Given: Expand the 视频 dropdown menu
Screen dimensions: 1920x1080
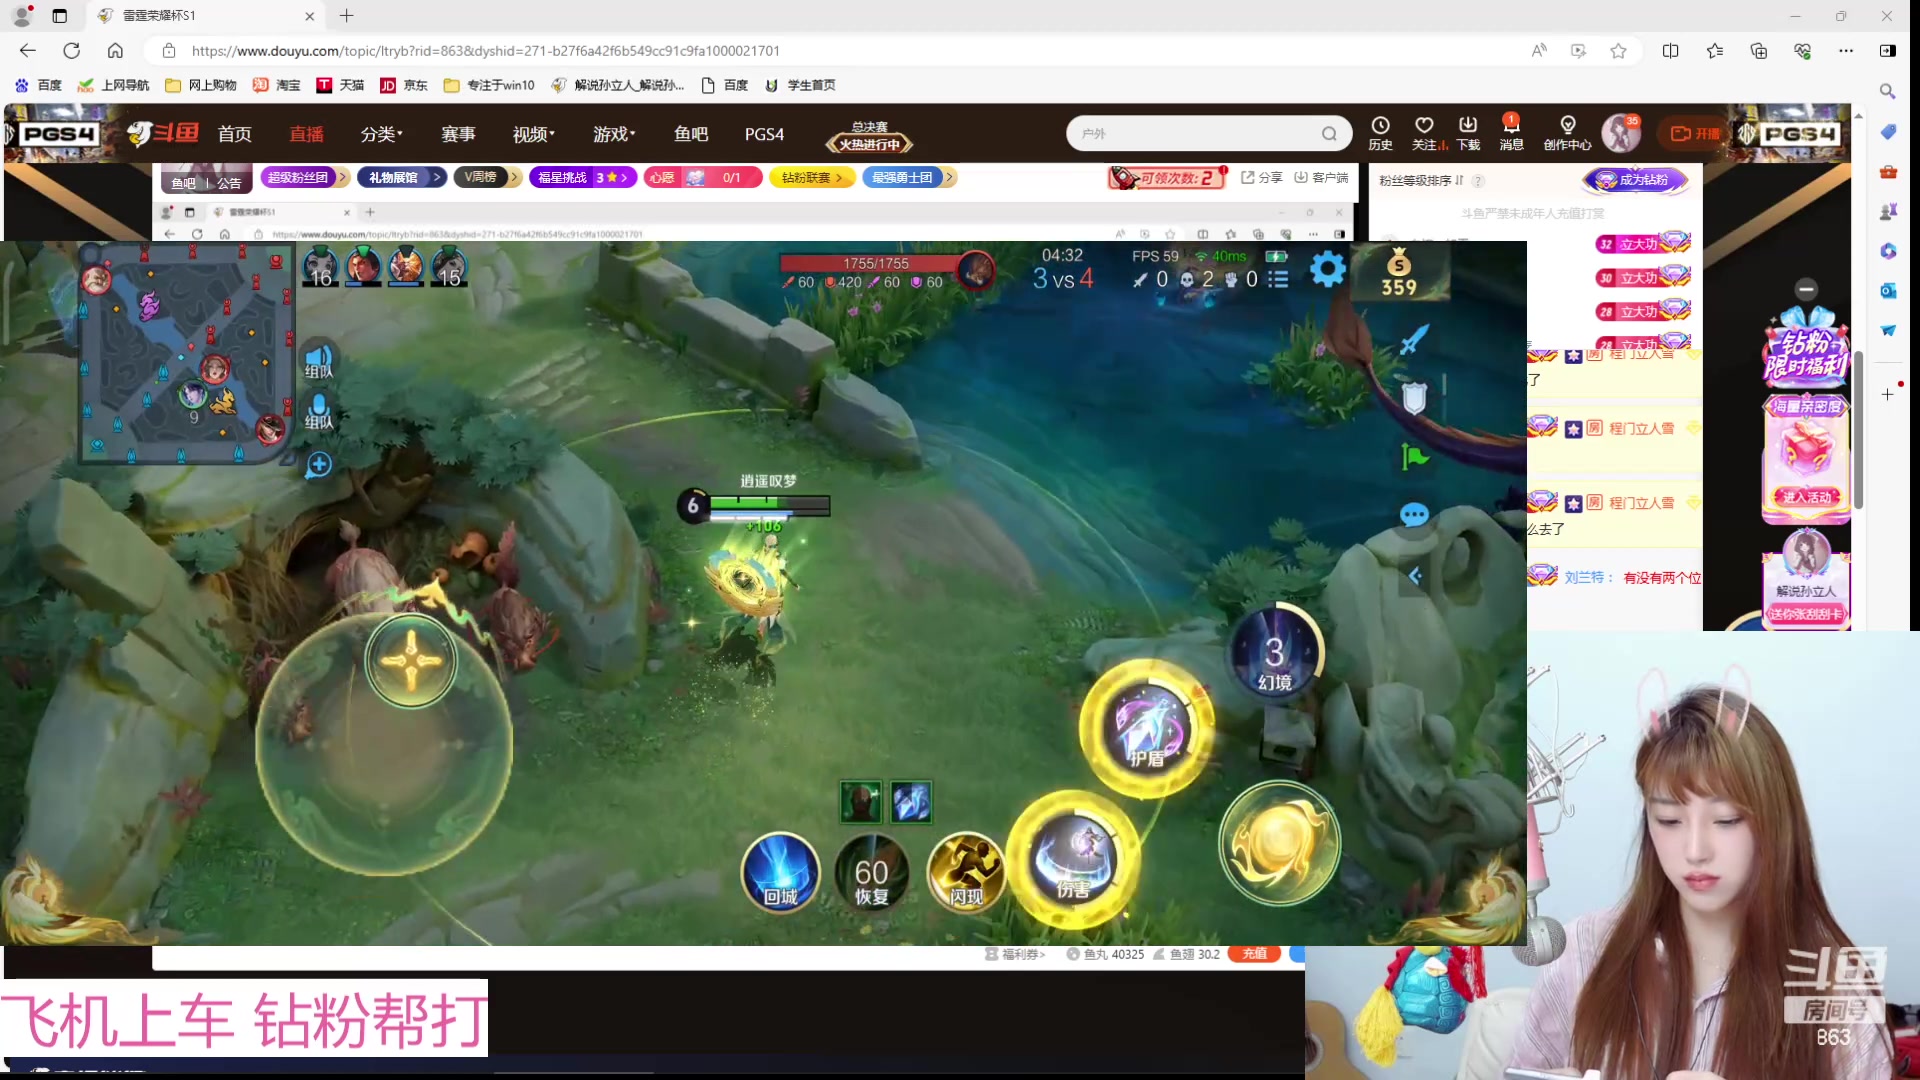Looking at the screenshot, I should tap(533, 134).
